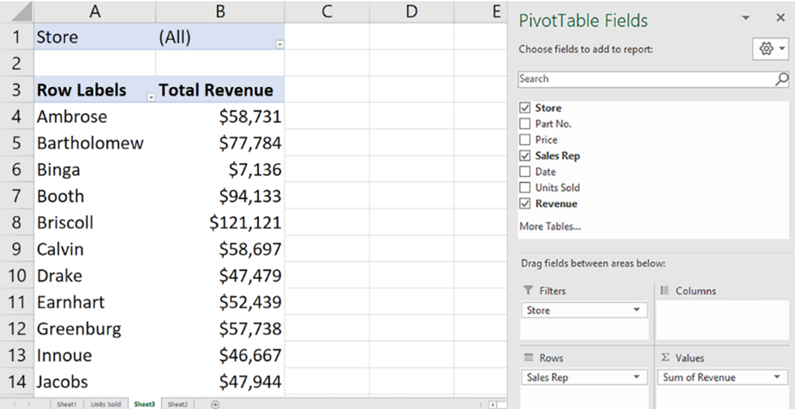Click the Values sigma icon

(666, 358)
